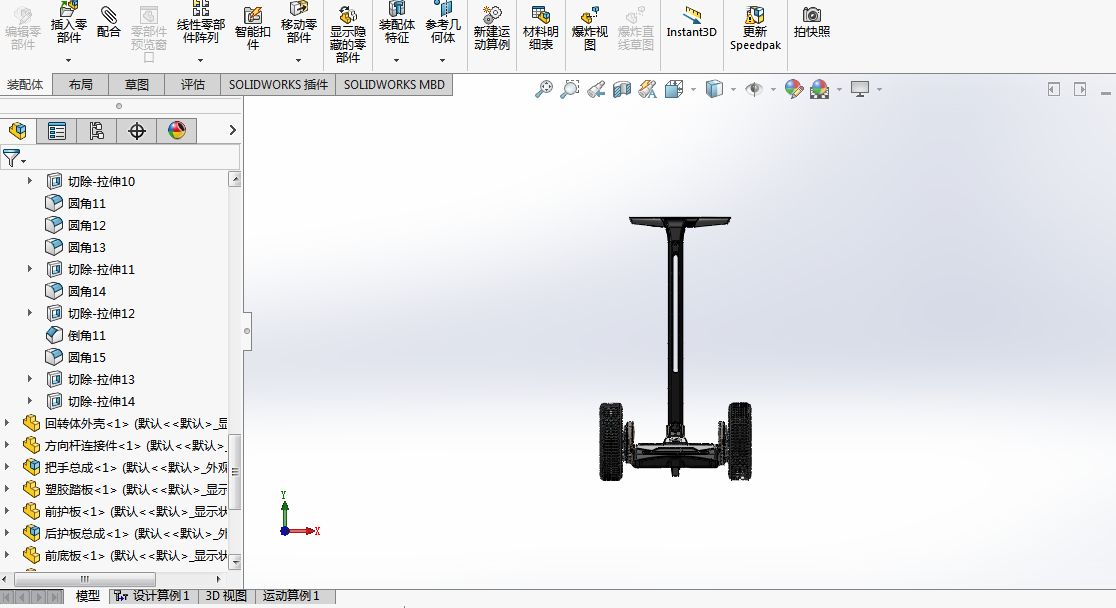Open the SOLIDWORKS MBD tab
The height and width of the screenshot is (608, 1116).
(x=394, y=85)
